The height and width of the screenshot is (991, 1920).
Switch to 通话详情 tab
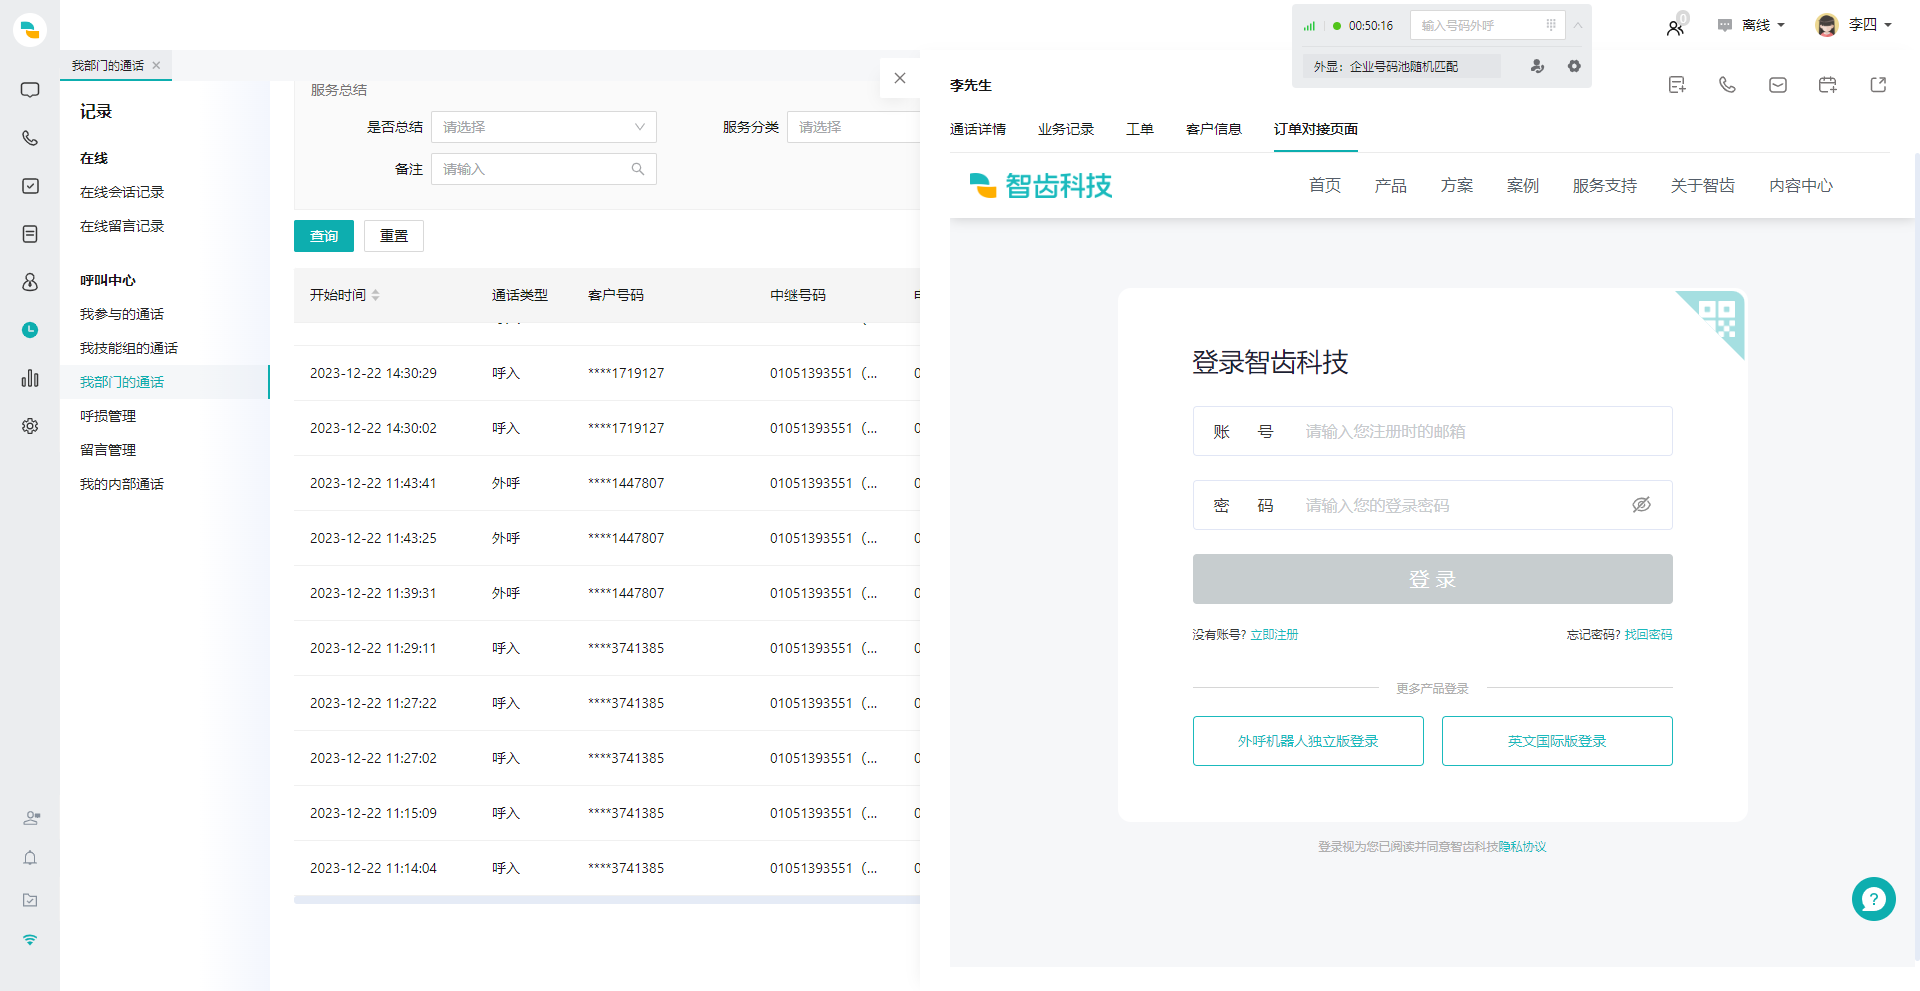[x=978, y=129]
